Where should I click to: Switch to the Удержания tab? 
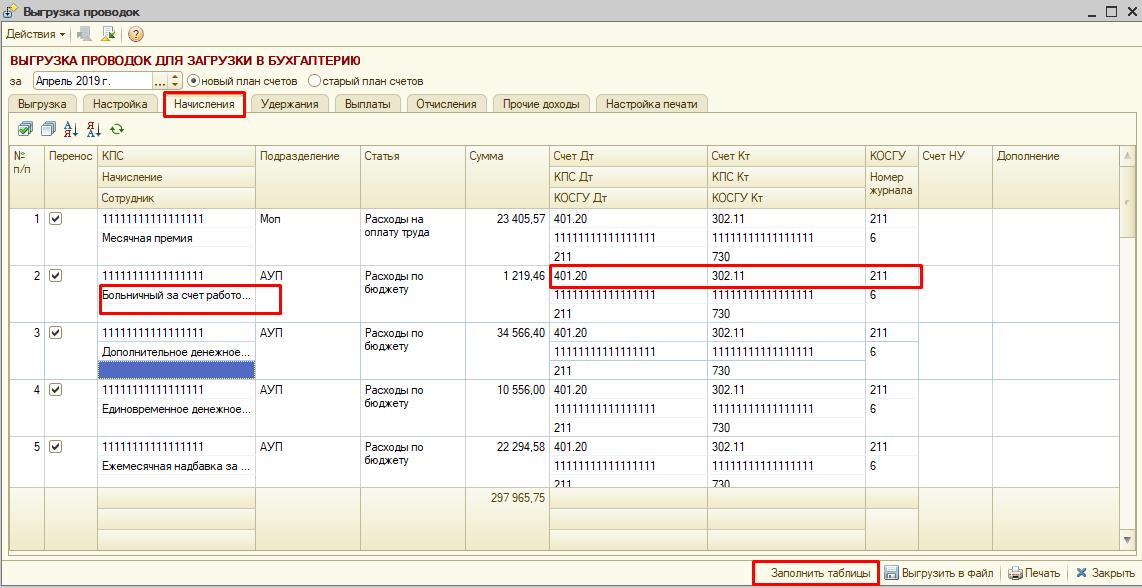click(x=289, y=104)
